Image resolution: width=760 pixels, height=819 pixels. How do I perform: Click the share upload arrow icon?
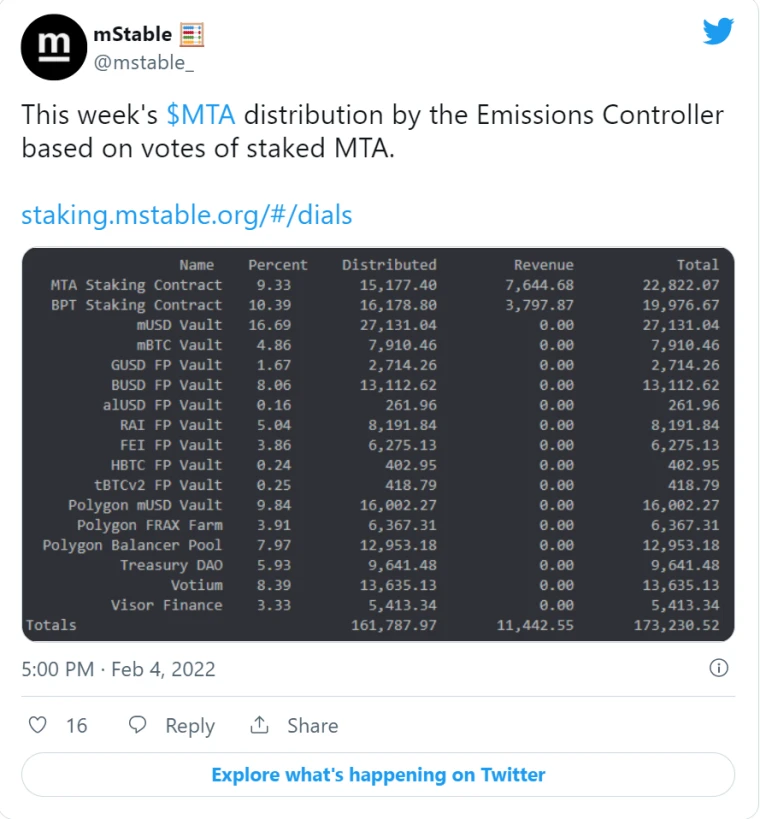pos(260,725)
